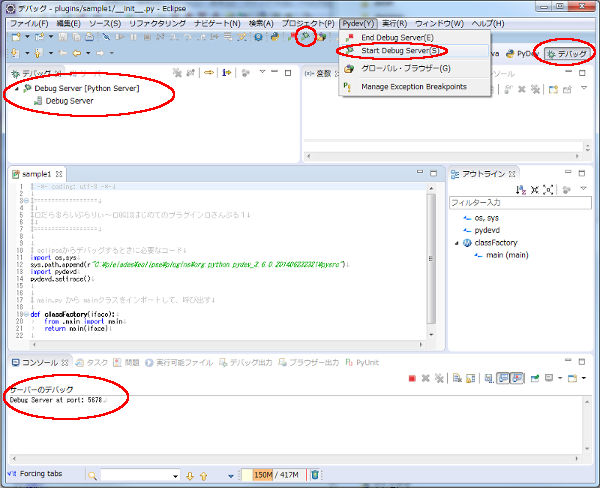Click the editor vertical scrollbar thumb
The width and height of the screenshot is (600, 488).
pos(431,259)
